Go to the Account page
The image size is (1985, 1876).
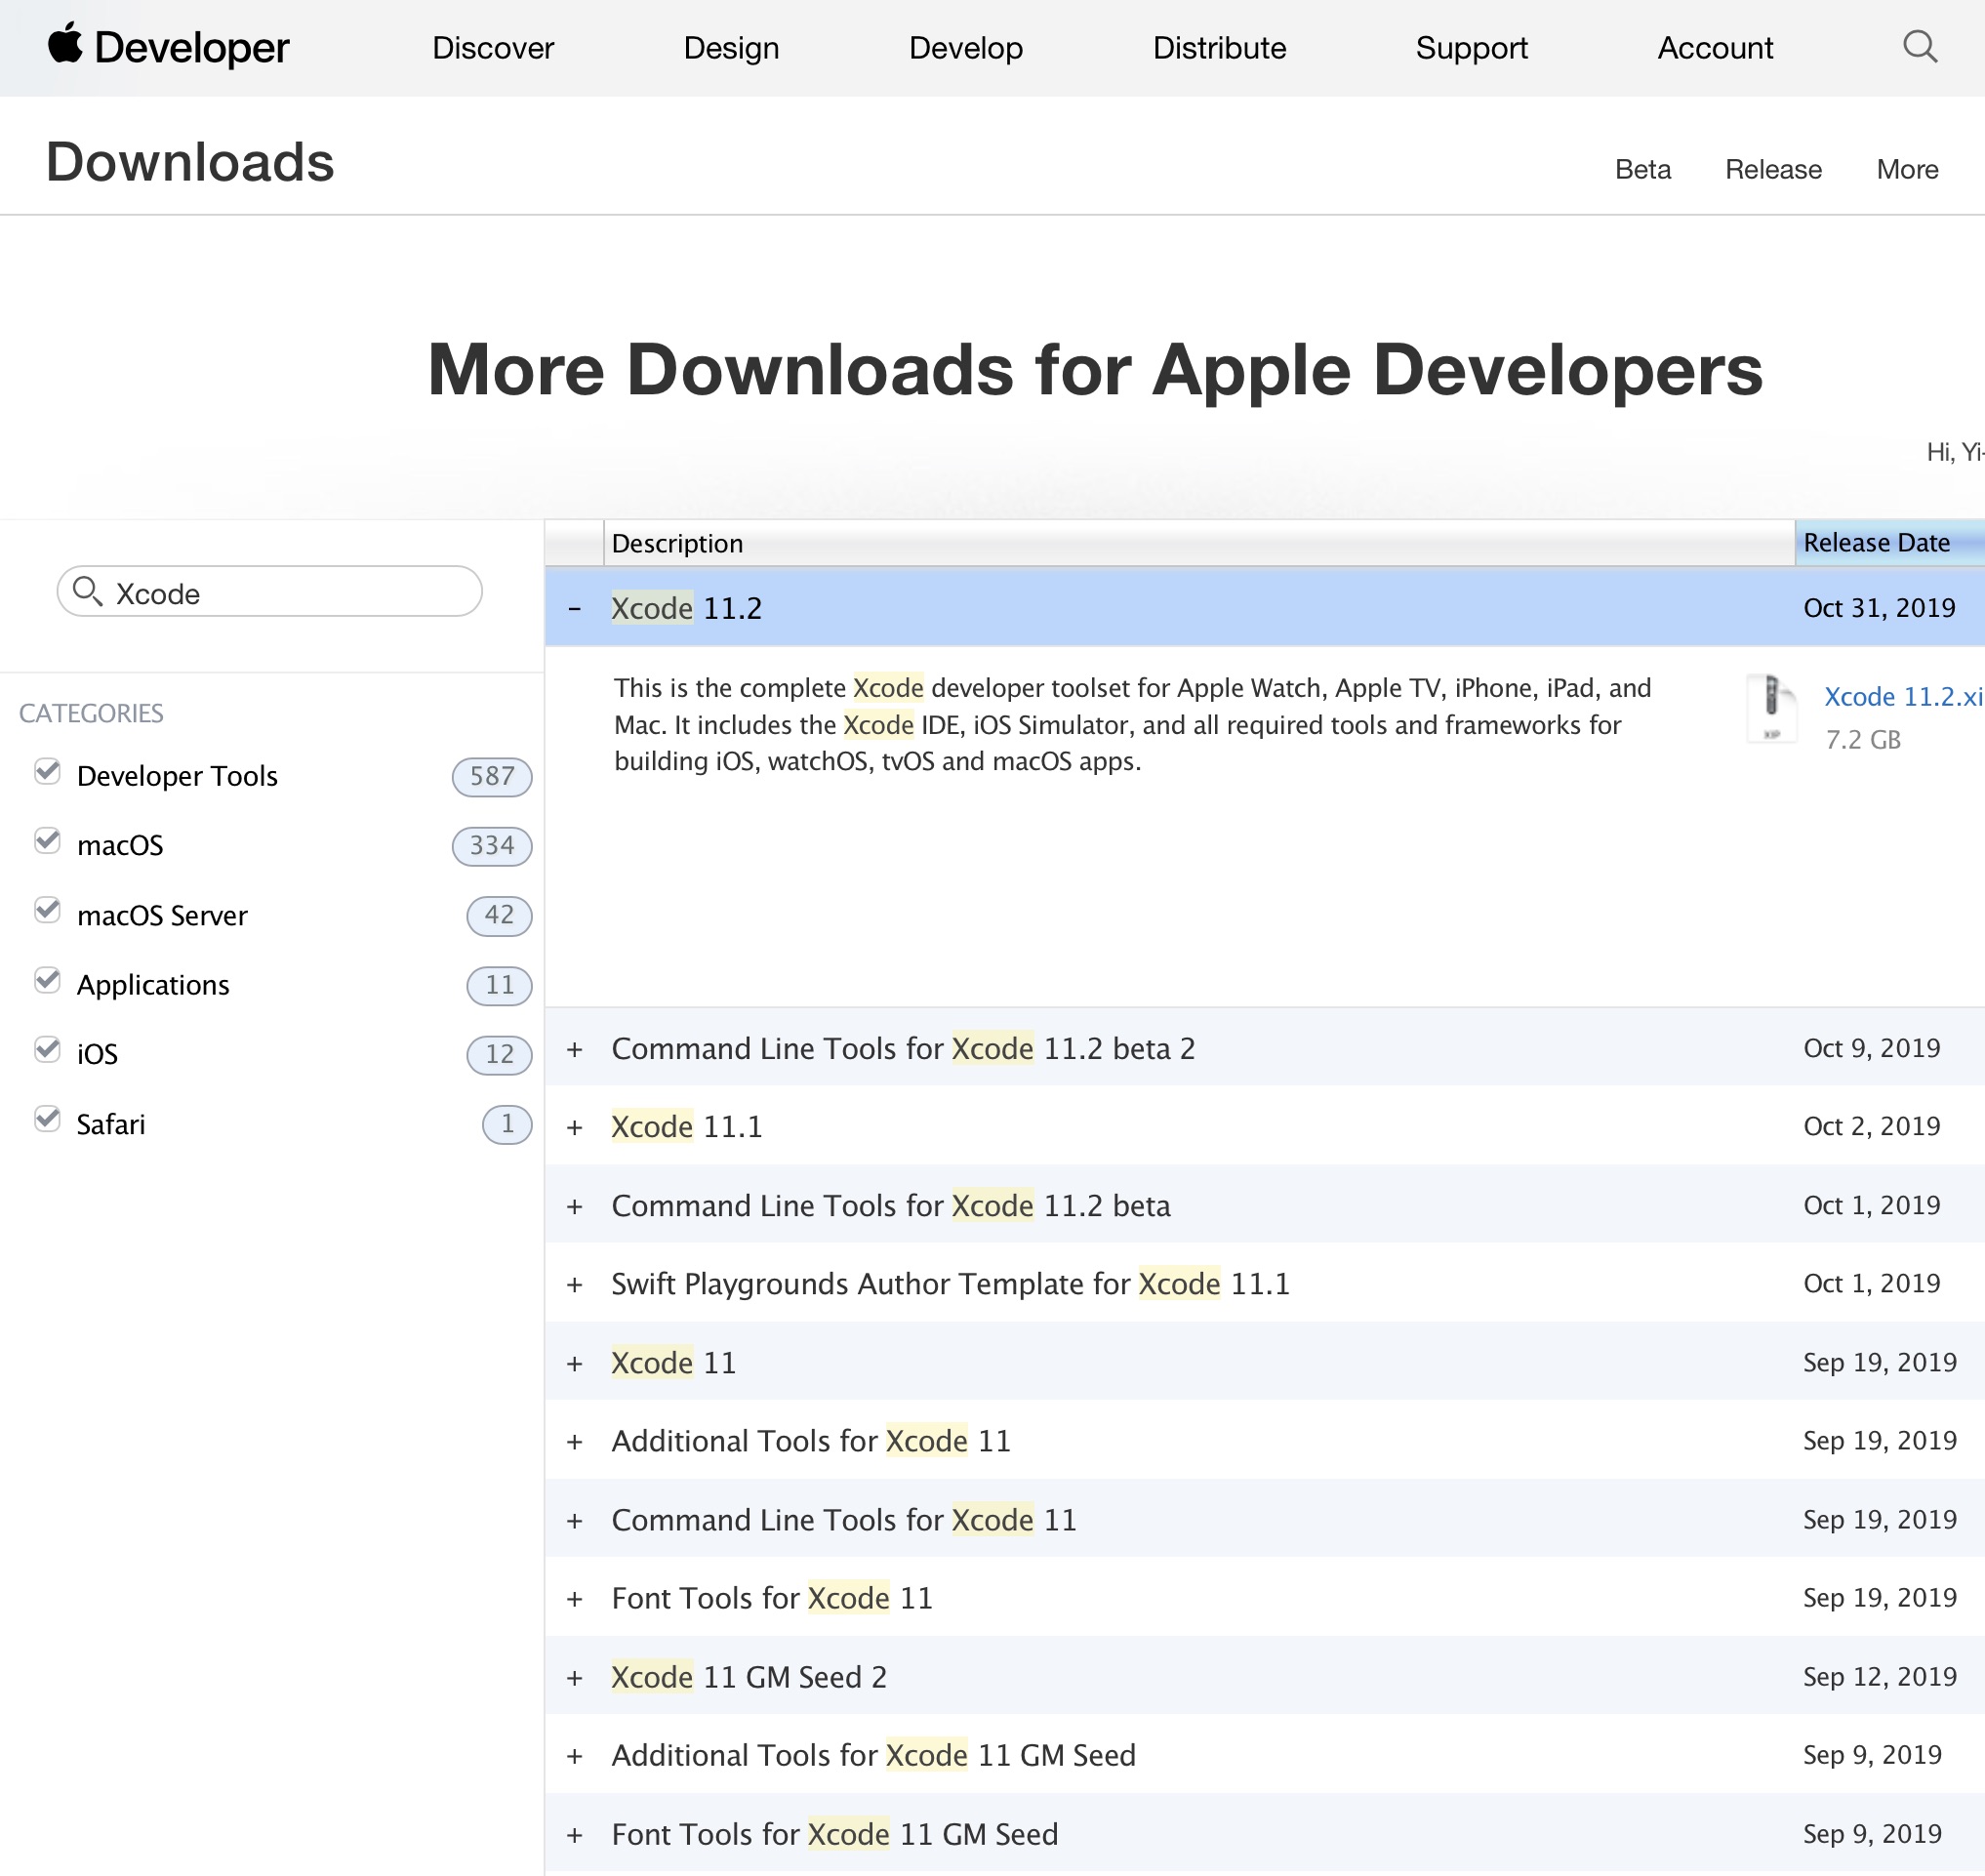coord(1714,48)
